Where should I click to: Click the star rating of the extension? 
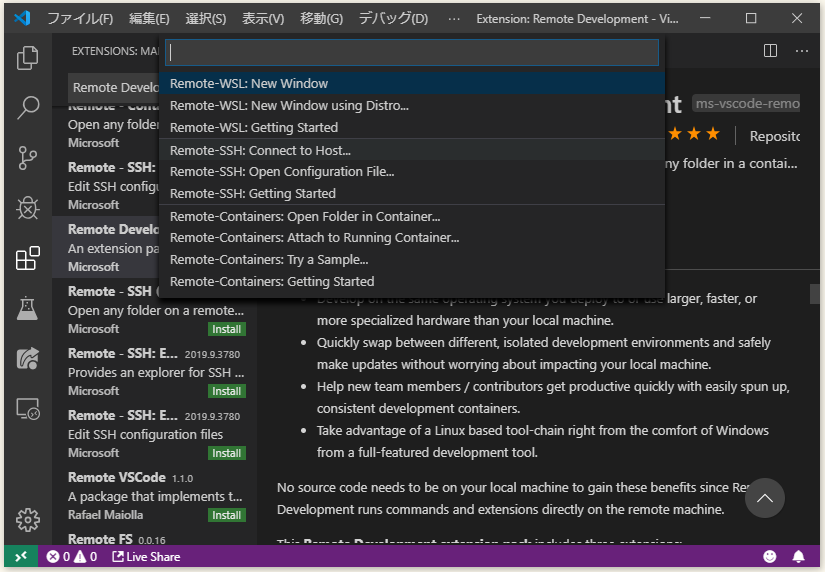tap(694, 134)
